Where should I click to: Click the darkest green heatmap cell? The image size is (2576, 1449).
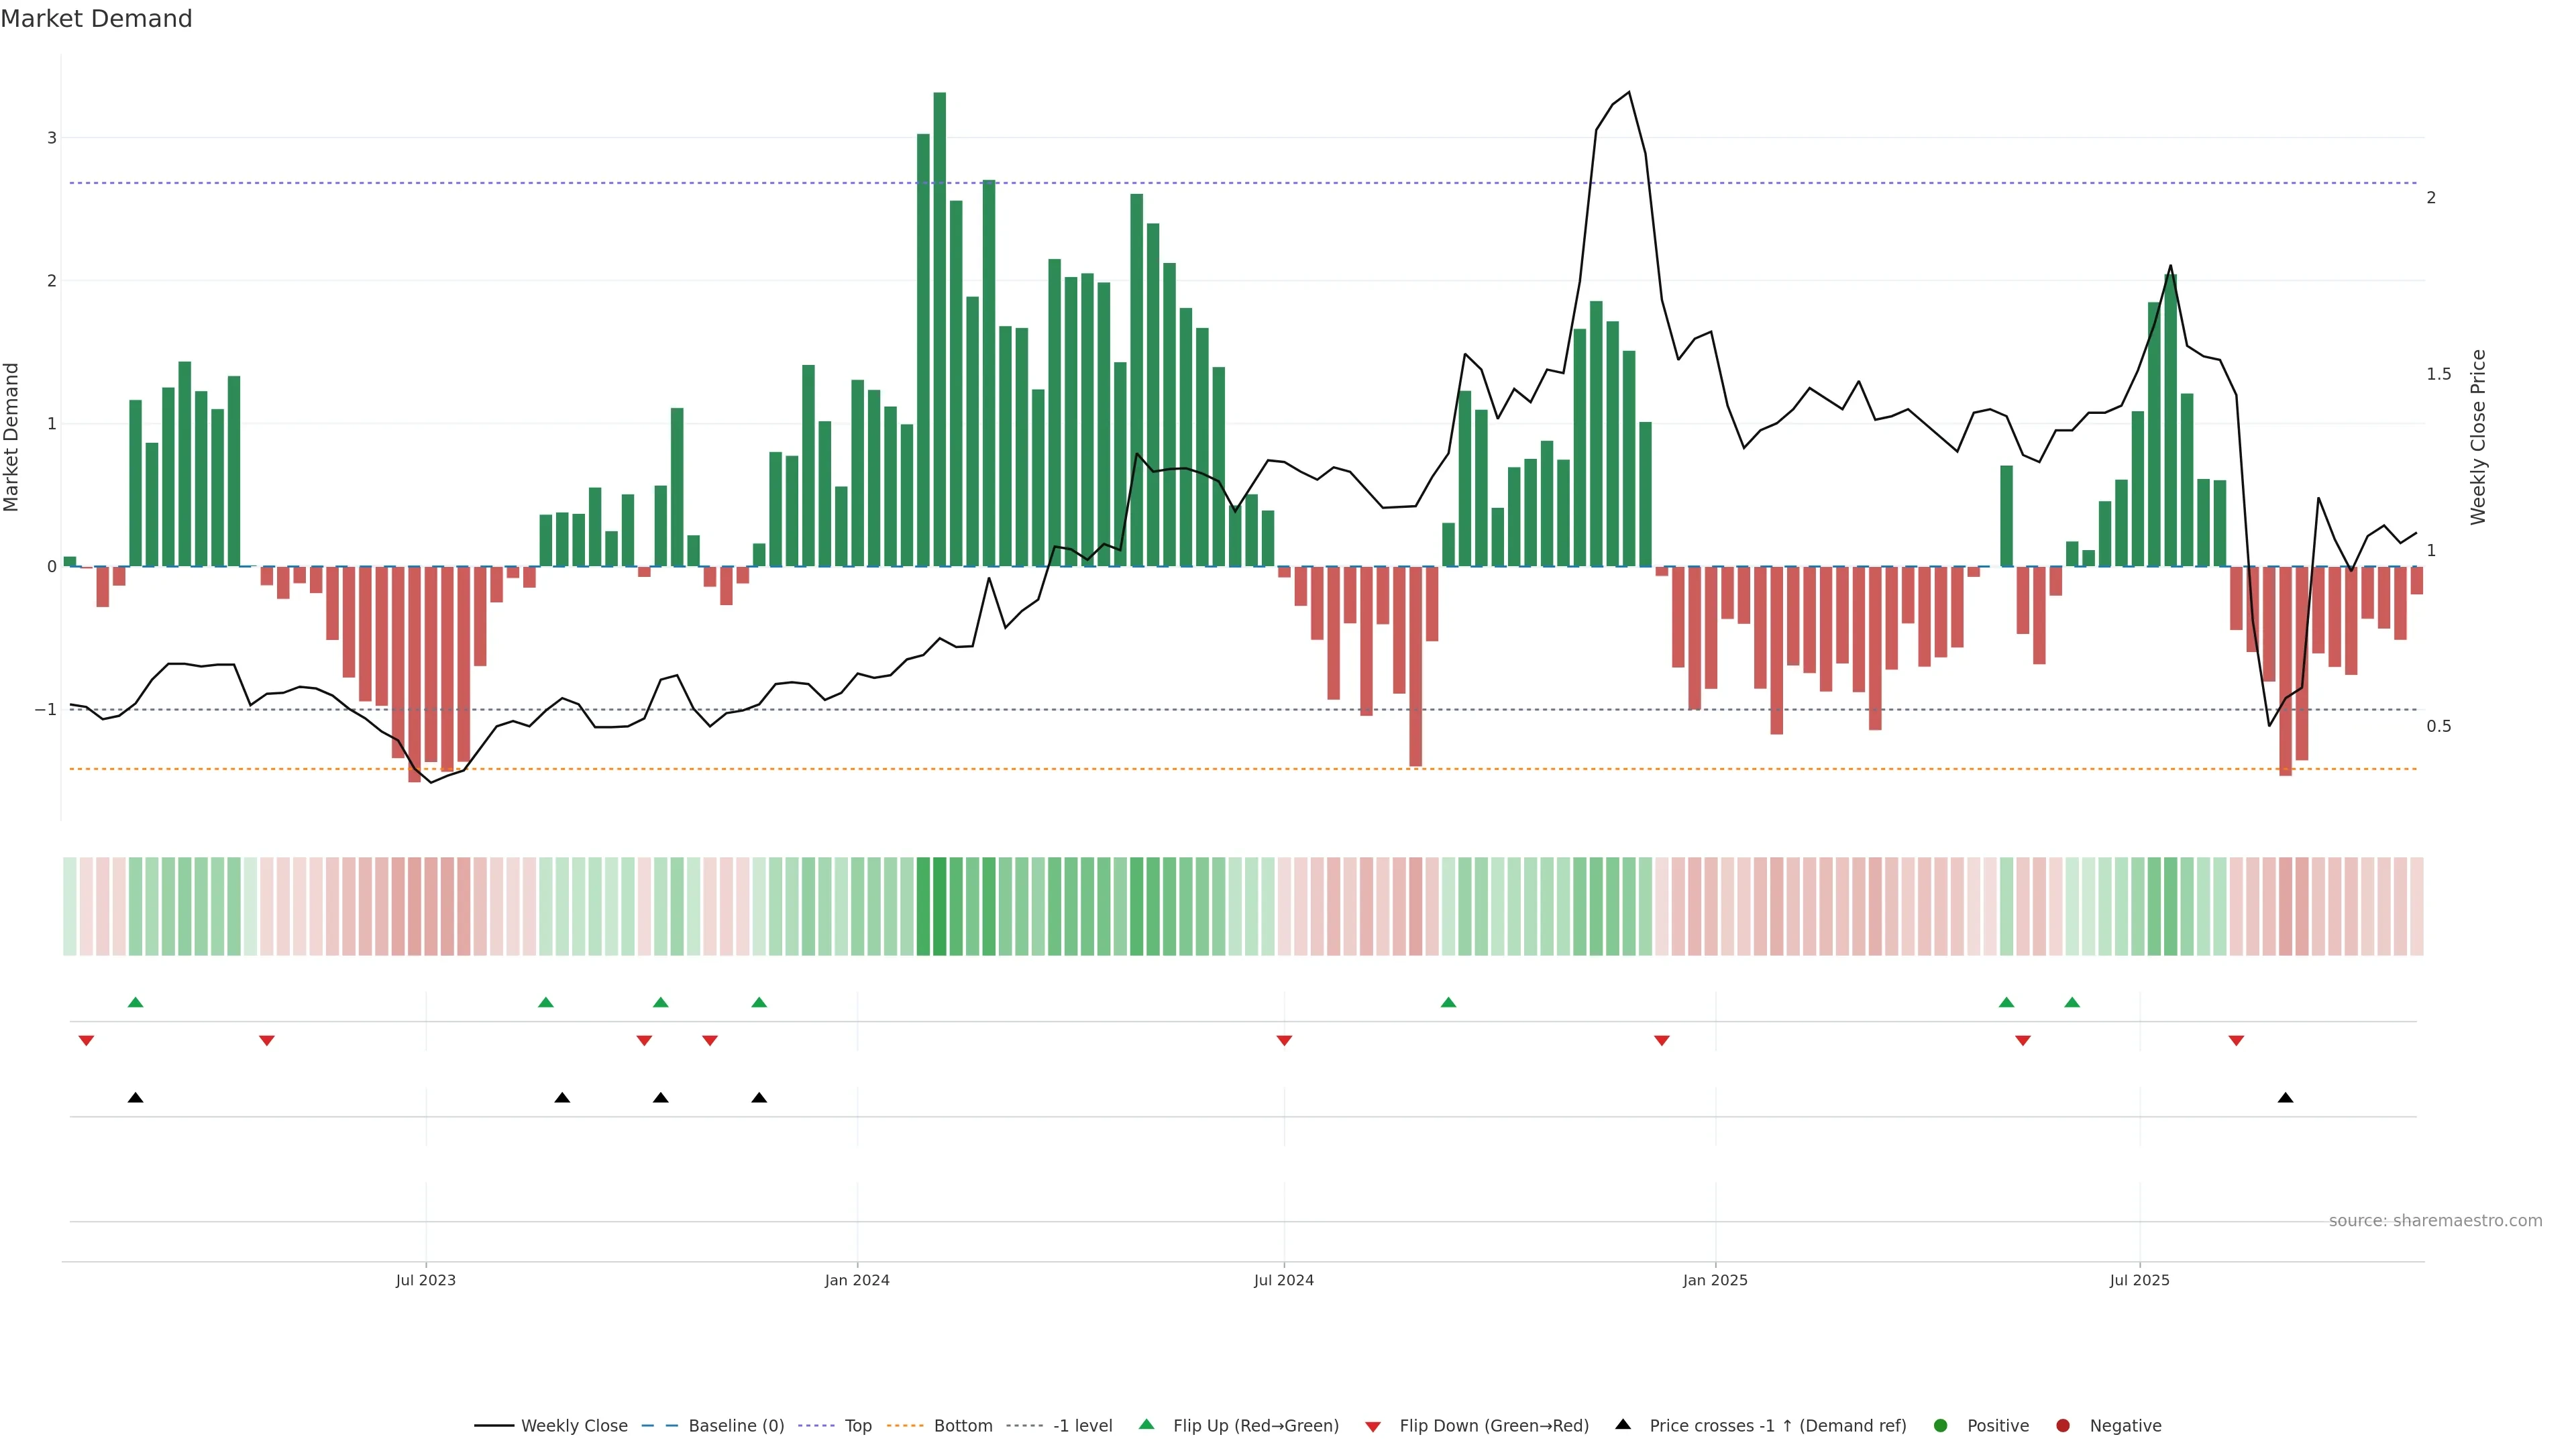tap(939, 906)
